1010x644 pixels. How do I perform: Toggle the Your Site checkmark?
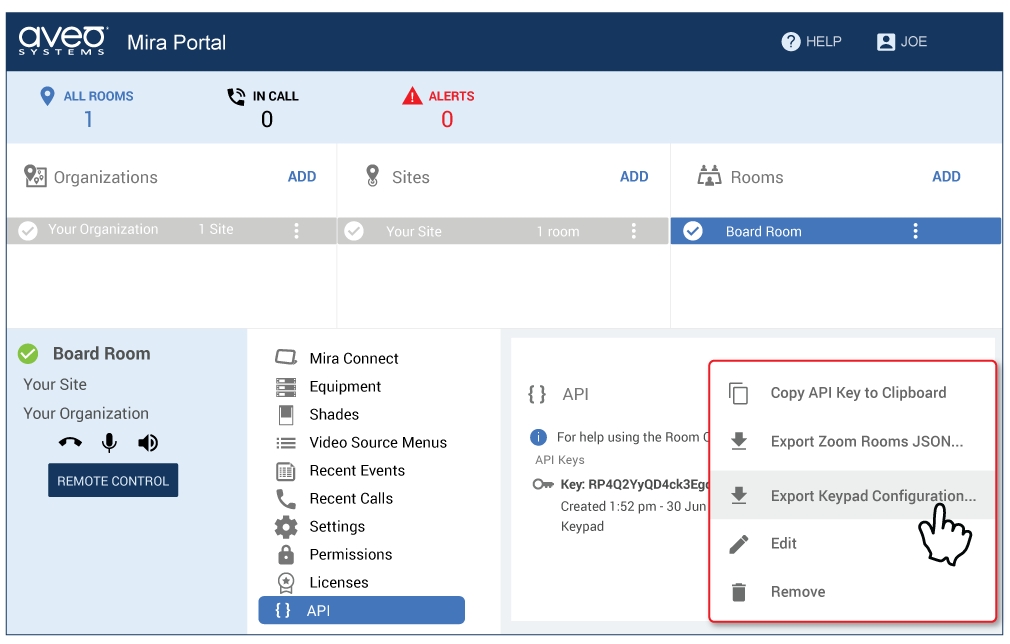coord(354,231)
